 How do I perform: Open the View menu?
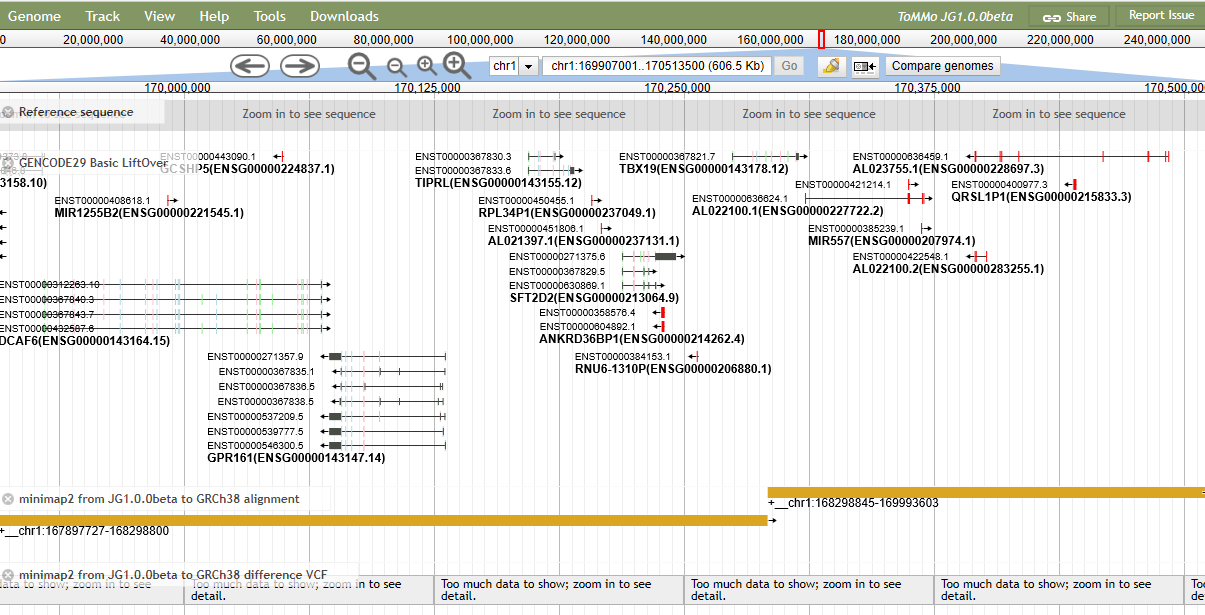[159, 16]
